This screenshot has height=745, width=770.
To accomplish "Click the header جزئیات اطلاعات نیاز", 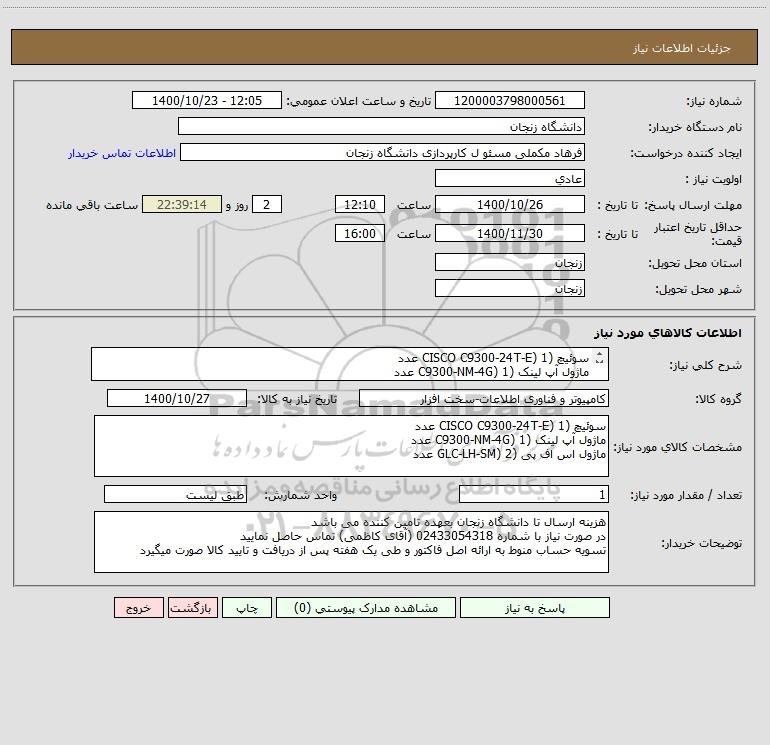I will (x=682, y=48).
